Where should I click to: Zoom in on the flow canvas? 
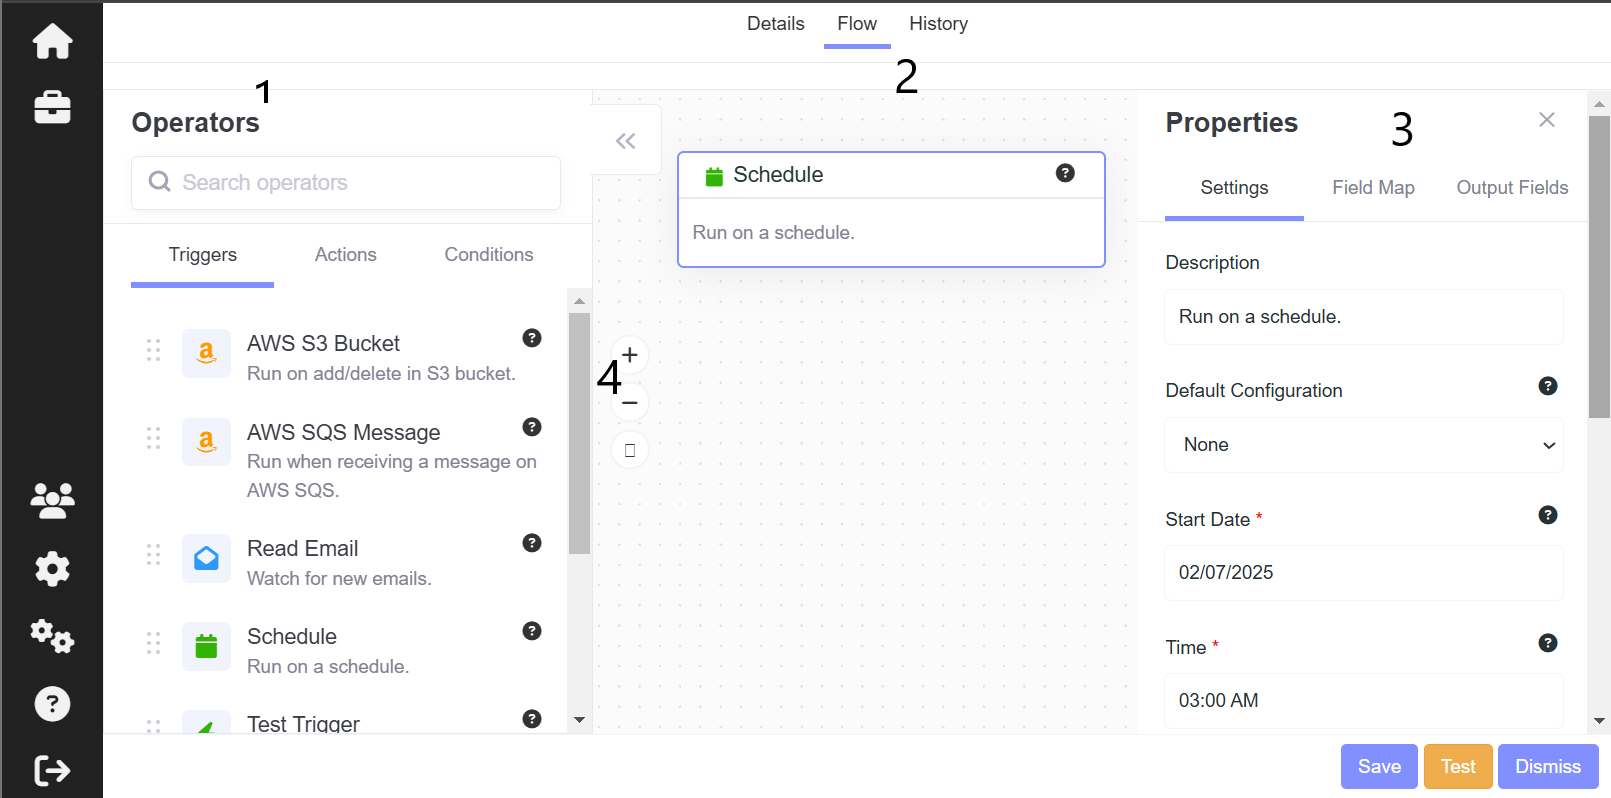630,356
